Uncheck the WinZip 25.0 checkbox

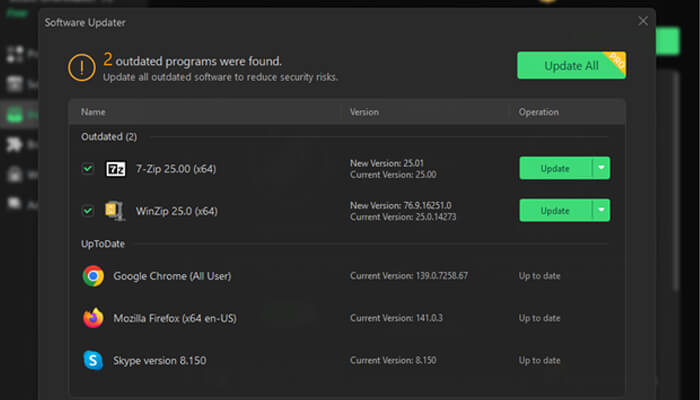tap(88, 211)
